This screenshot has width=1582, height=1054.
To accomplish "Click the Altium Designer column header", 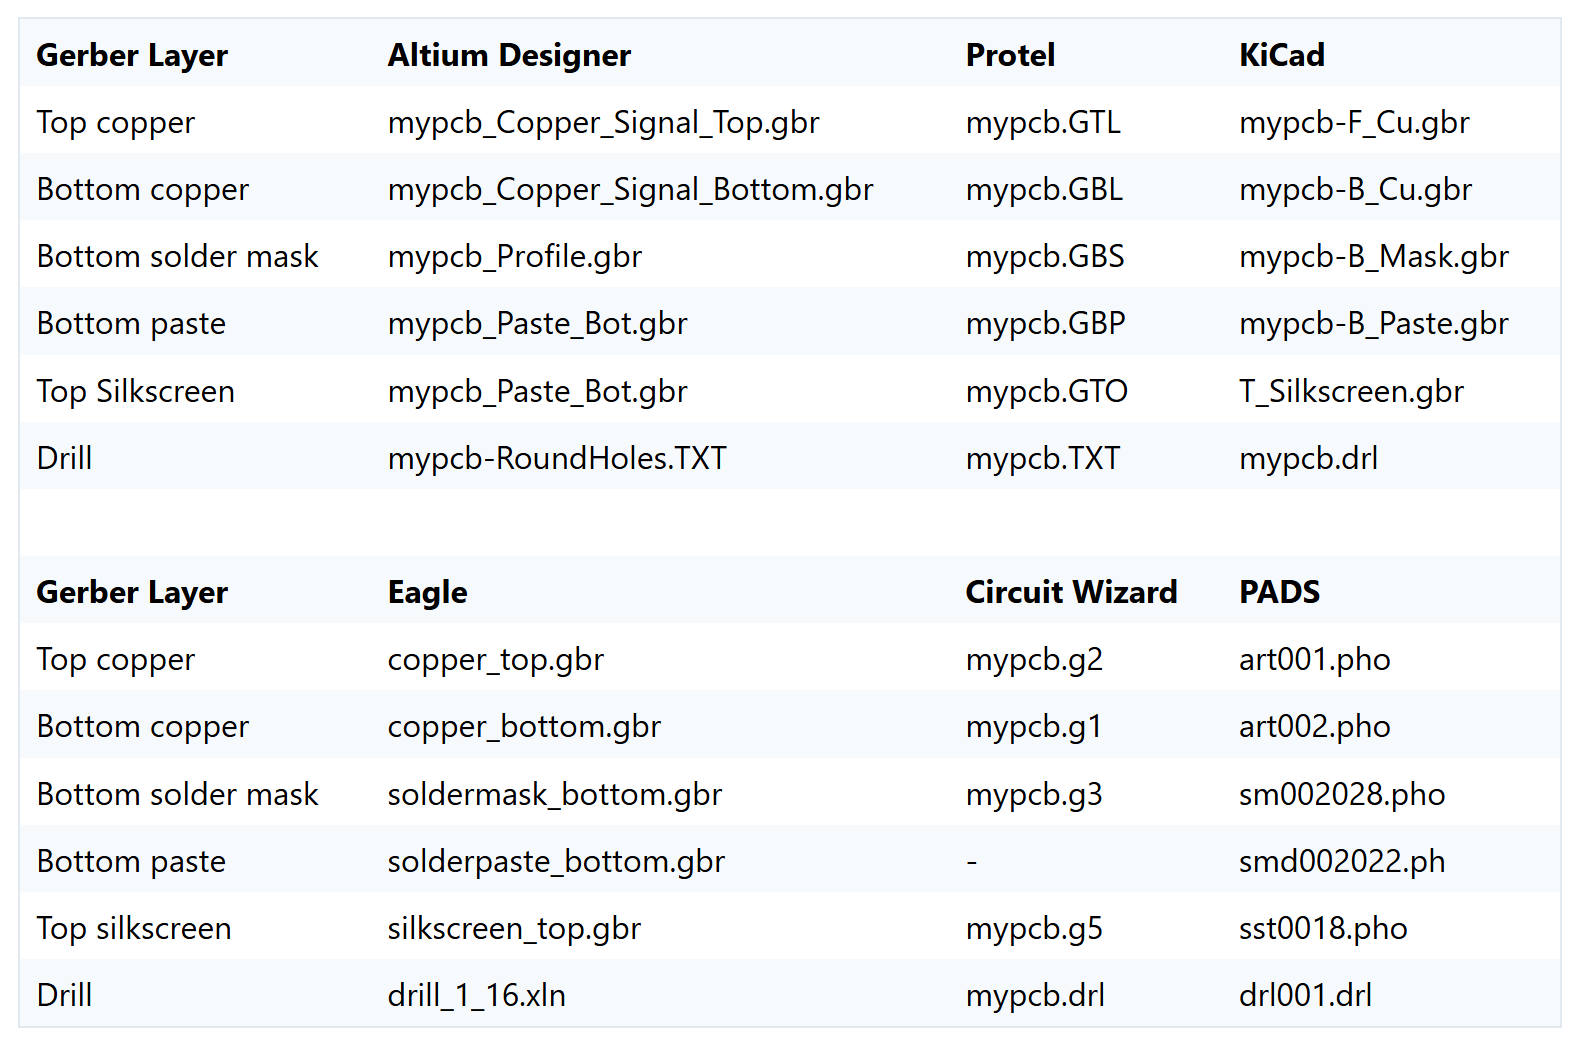I will click(x=509, y=55).
